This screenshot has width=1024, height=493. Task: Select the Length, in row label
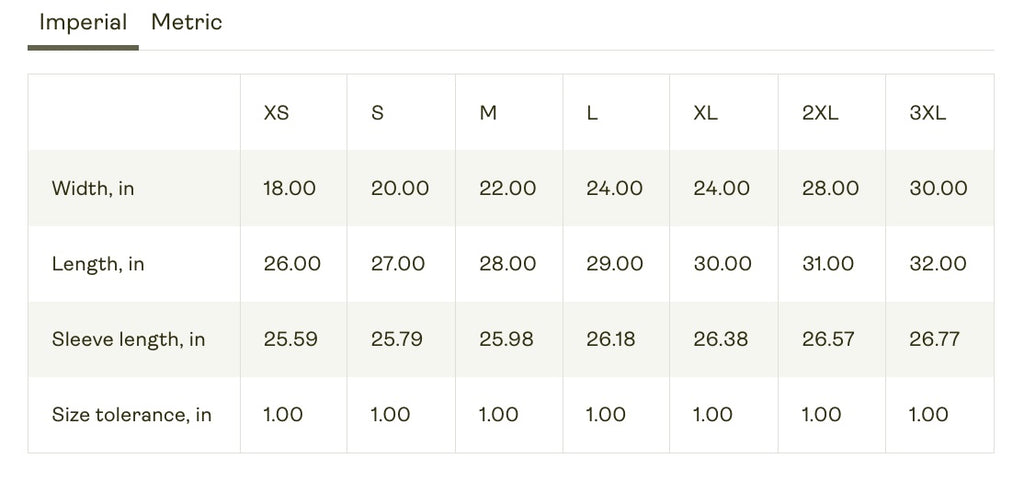click(x=98, y=264)
